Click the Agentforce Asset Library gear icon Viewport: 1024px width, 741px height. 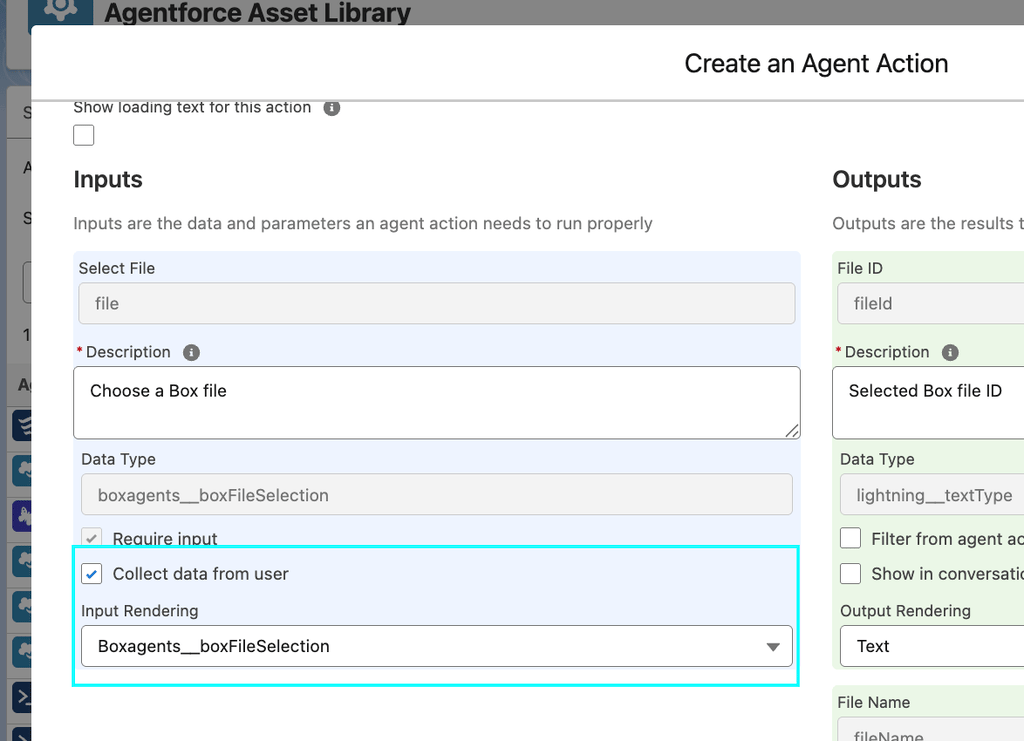(x=61, y=10)
